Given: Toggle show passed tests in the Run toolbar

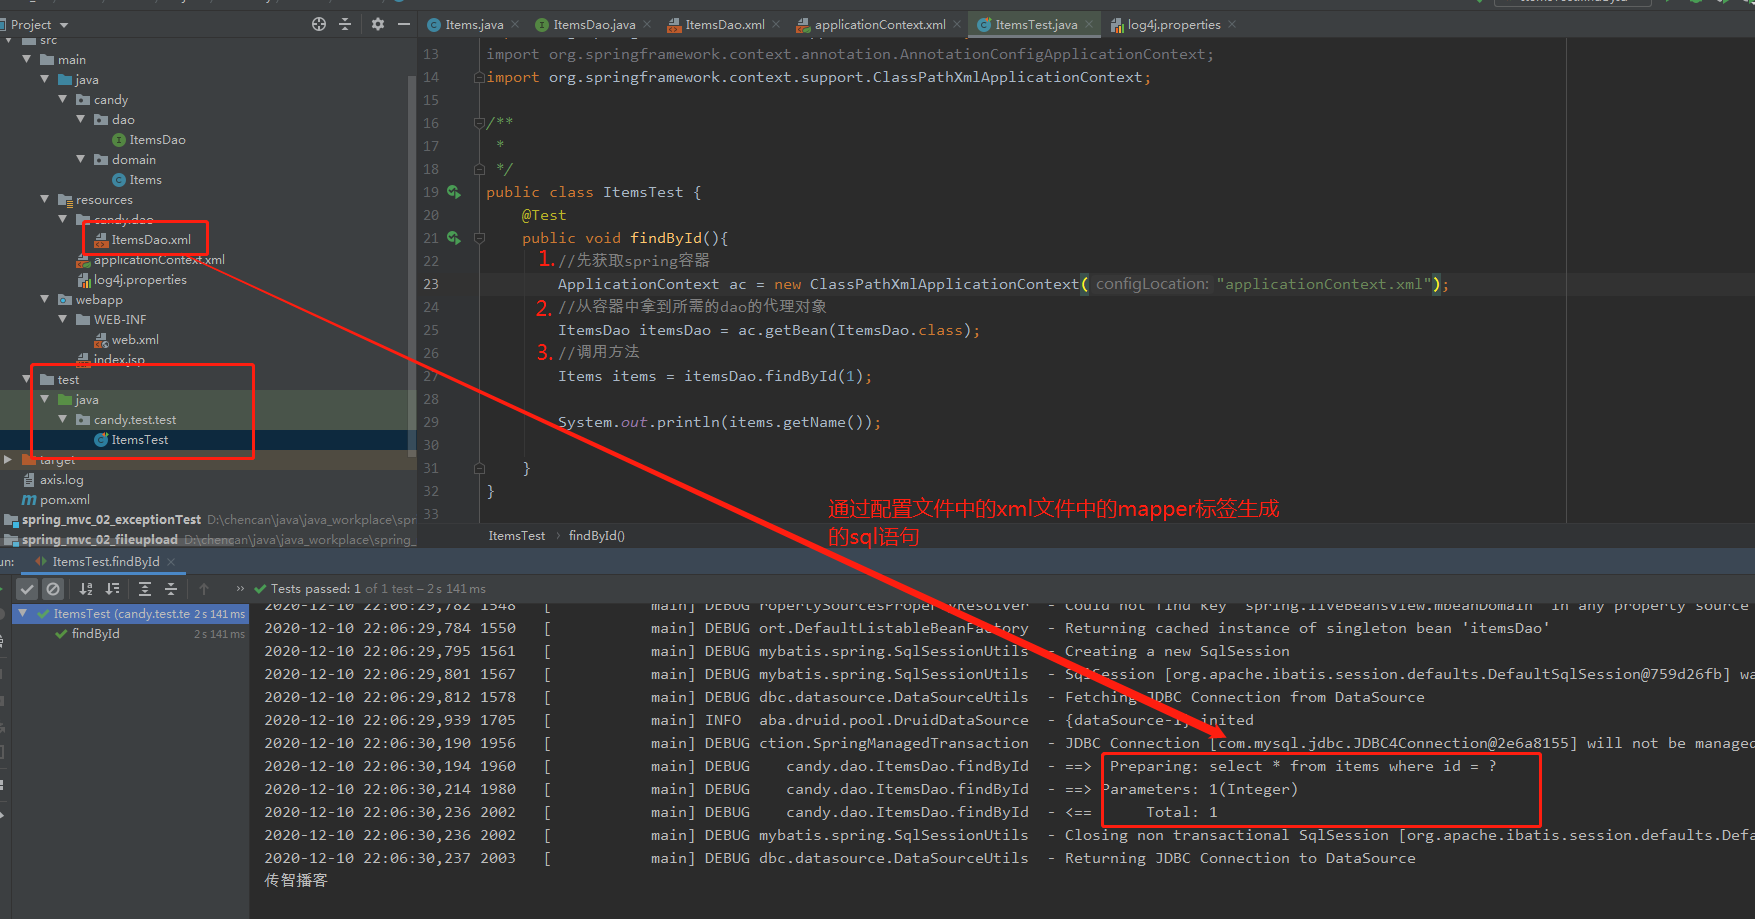Looking at the screenshot, I should [27, 589].
